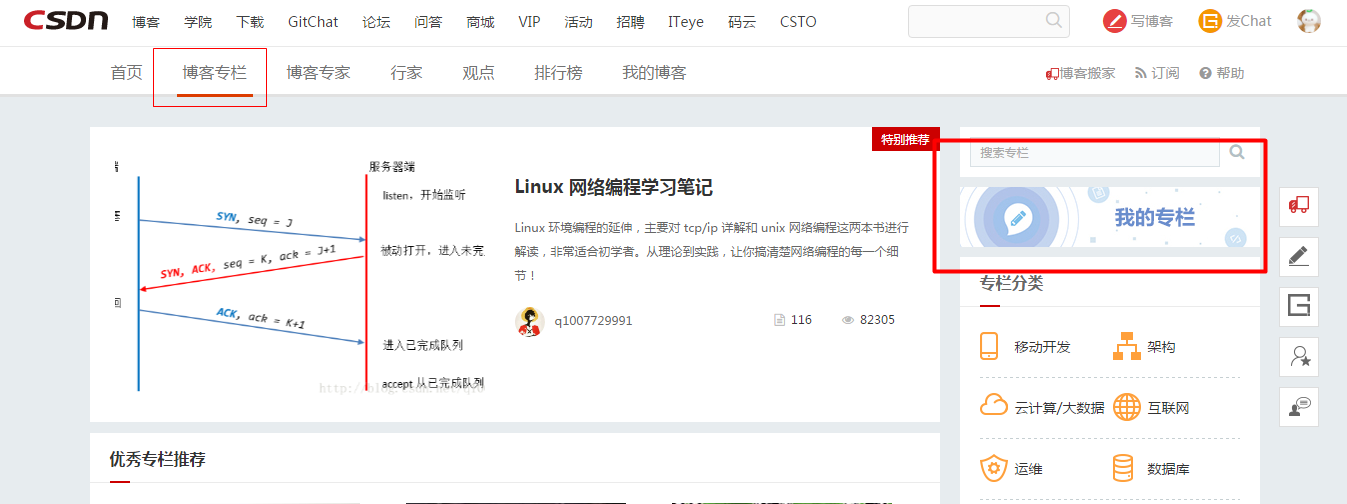Open 活动 in top navigation
1347x504 pixels.
578,21
